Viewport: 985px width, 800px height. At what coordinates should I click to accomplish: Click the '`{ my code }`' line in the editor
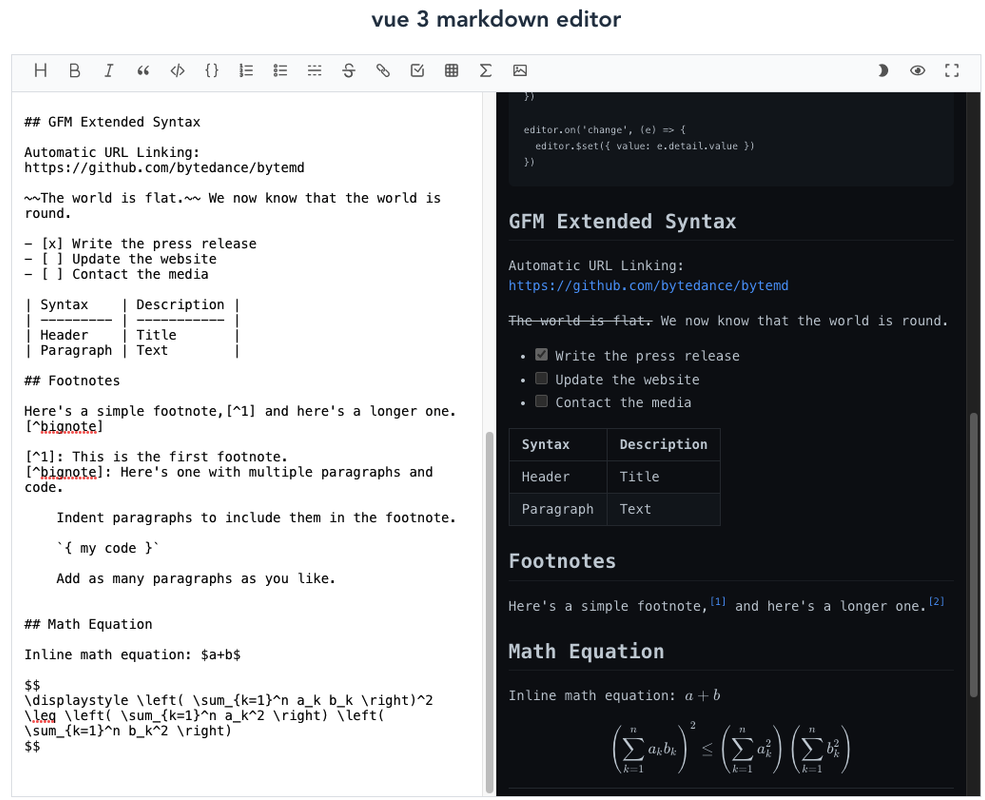tap(107, 548)
